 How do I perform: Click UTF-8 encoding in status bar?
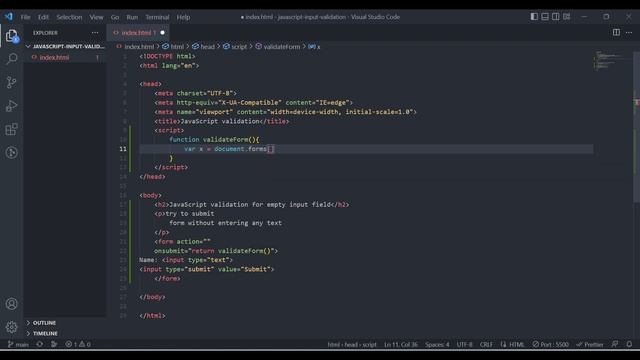pyautogui.click(x=464, y=344)
